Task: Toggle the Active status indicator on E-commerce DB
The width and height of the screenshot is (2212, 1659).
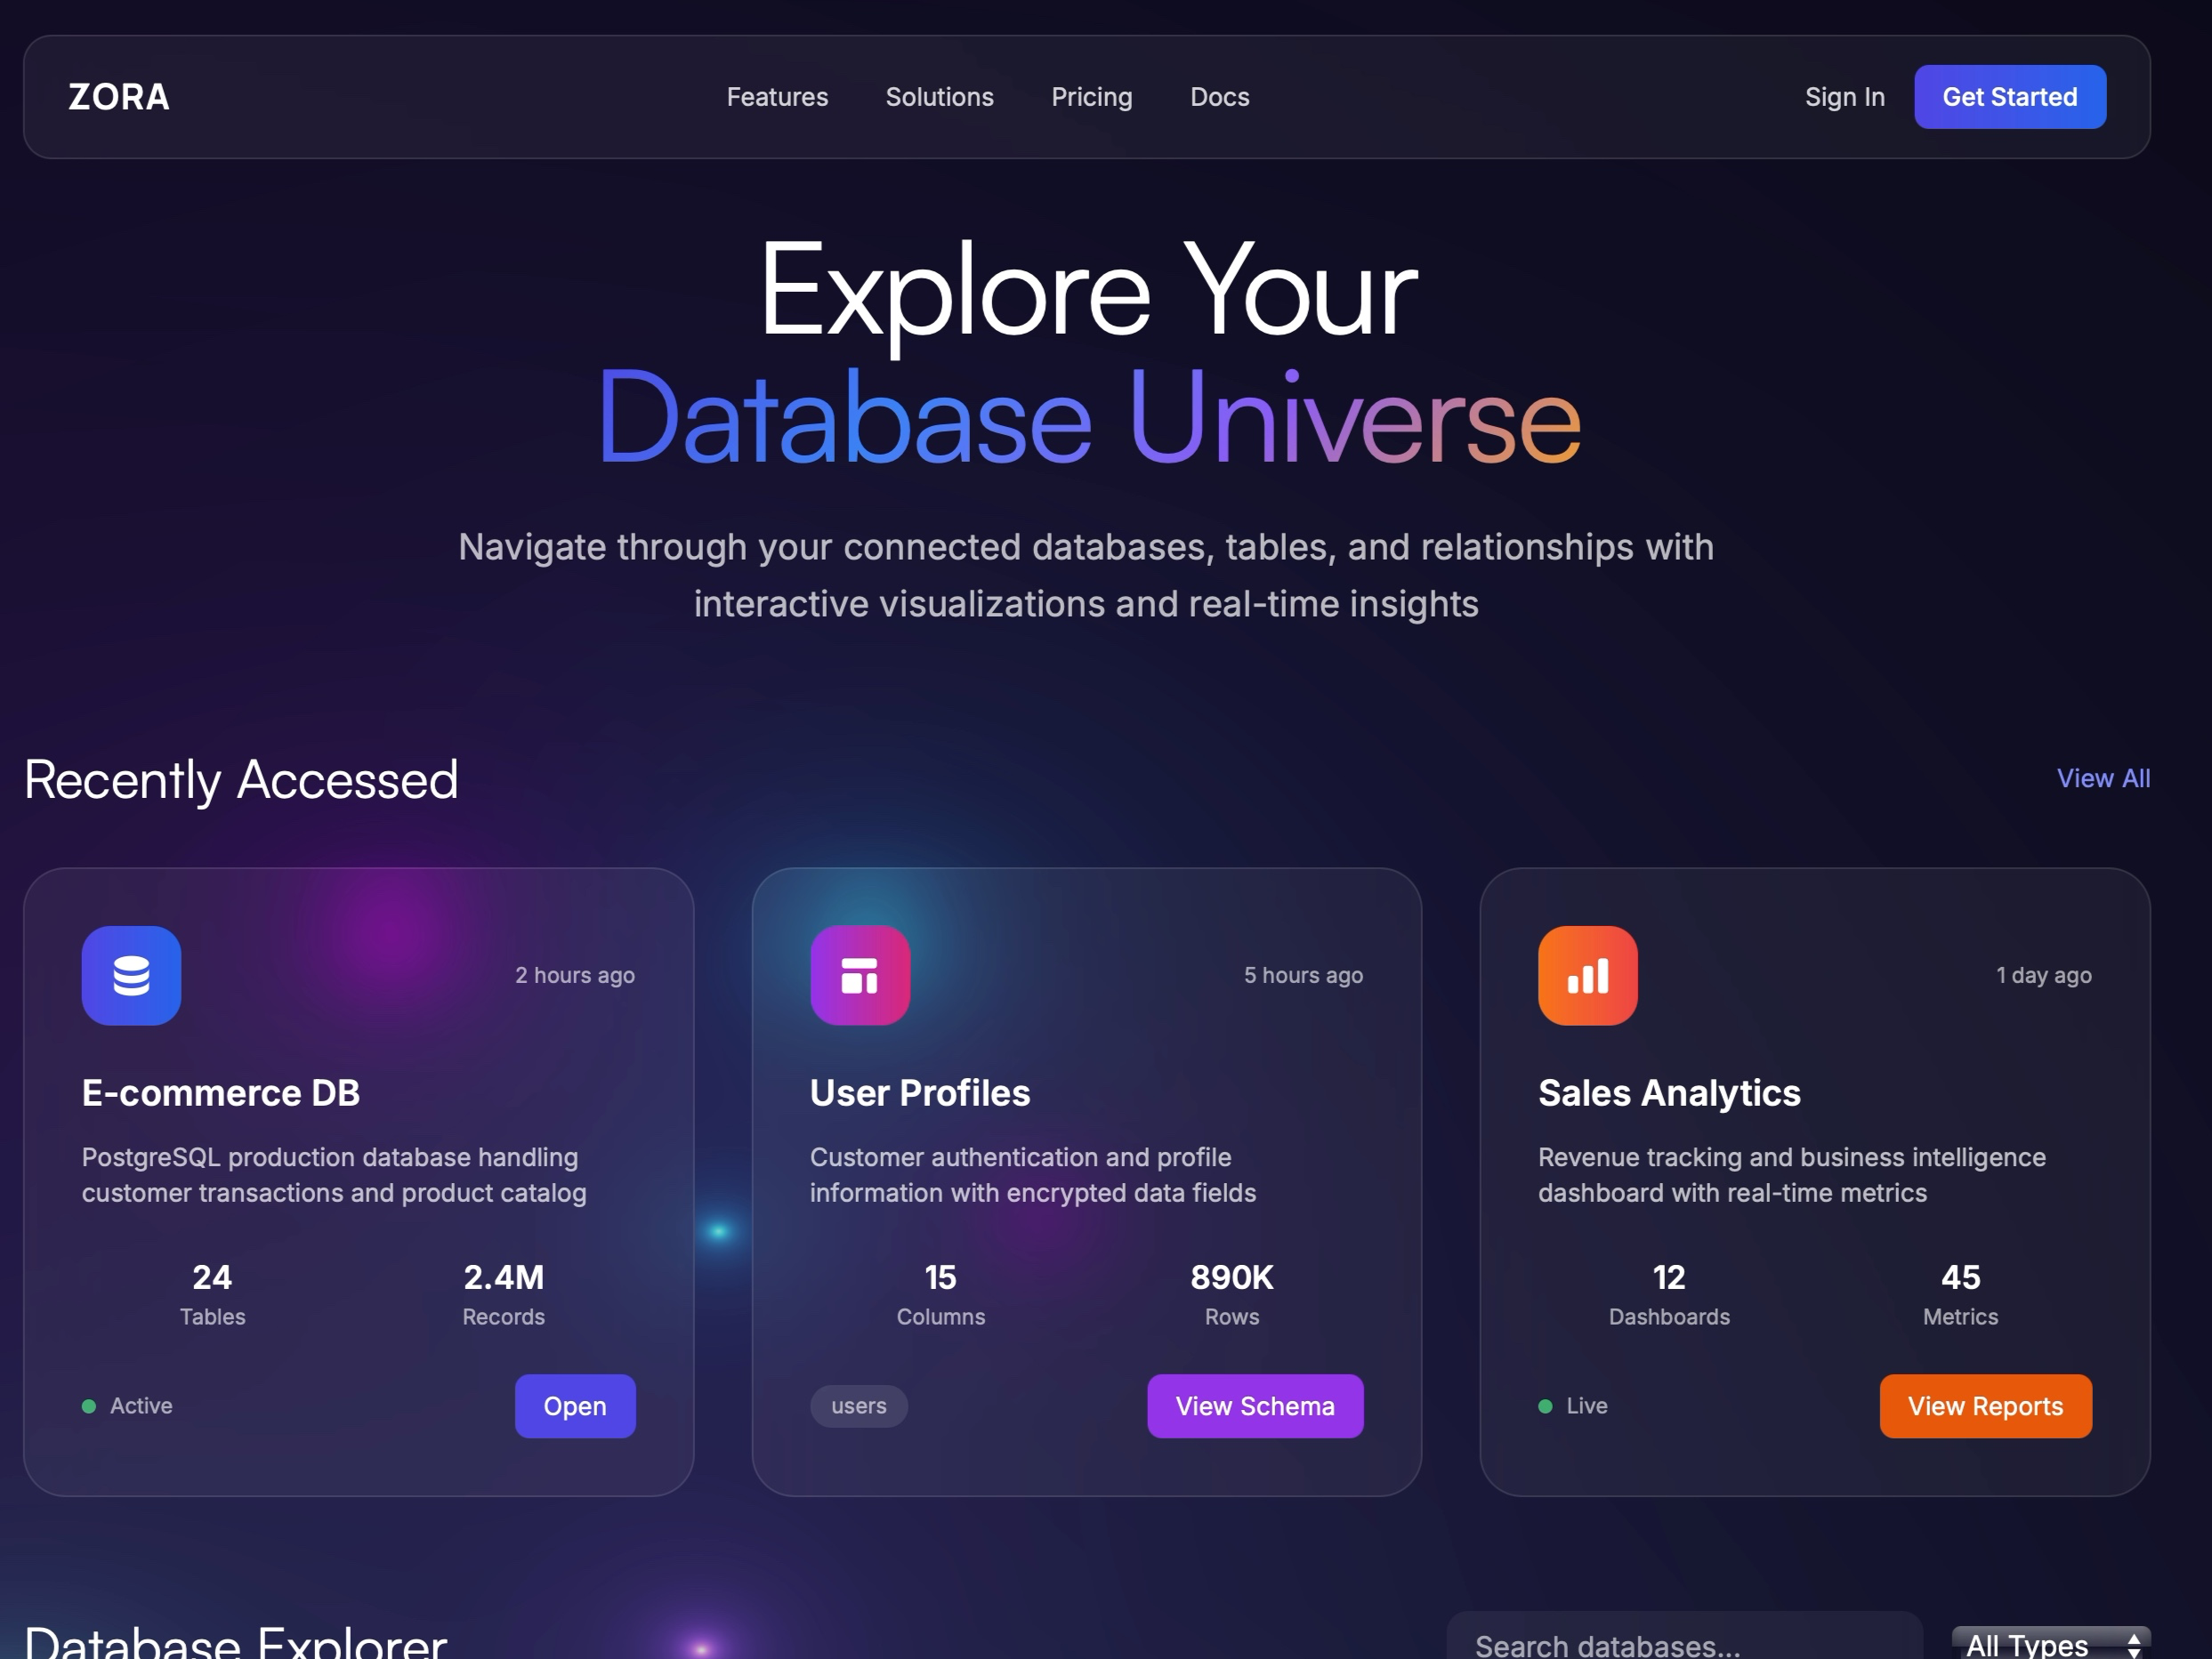Action: (x=88, y=1405)
